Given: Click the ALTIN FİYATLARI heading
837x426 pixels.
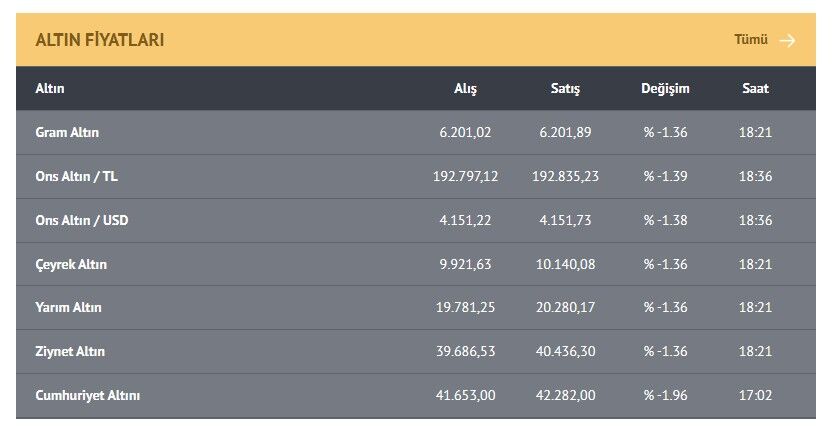Looking at the screenshot, I should click(100, 40).
